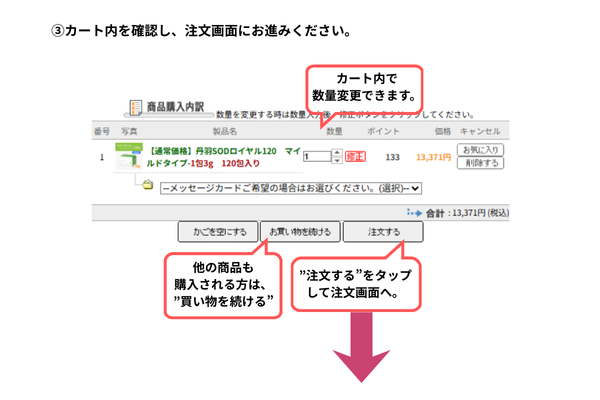Open the message card selection dropdown

(x=291, y=187)
